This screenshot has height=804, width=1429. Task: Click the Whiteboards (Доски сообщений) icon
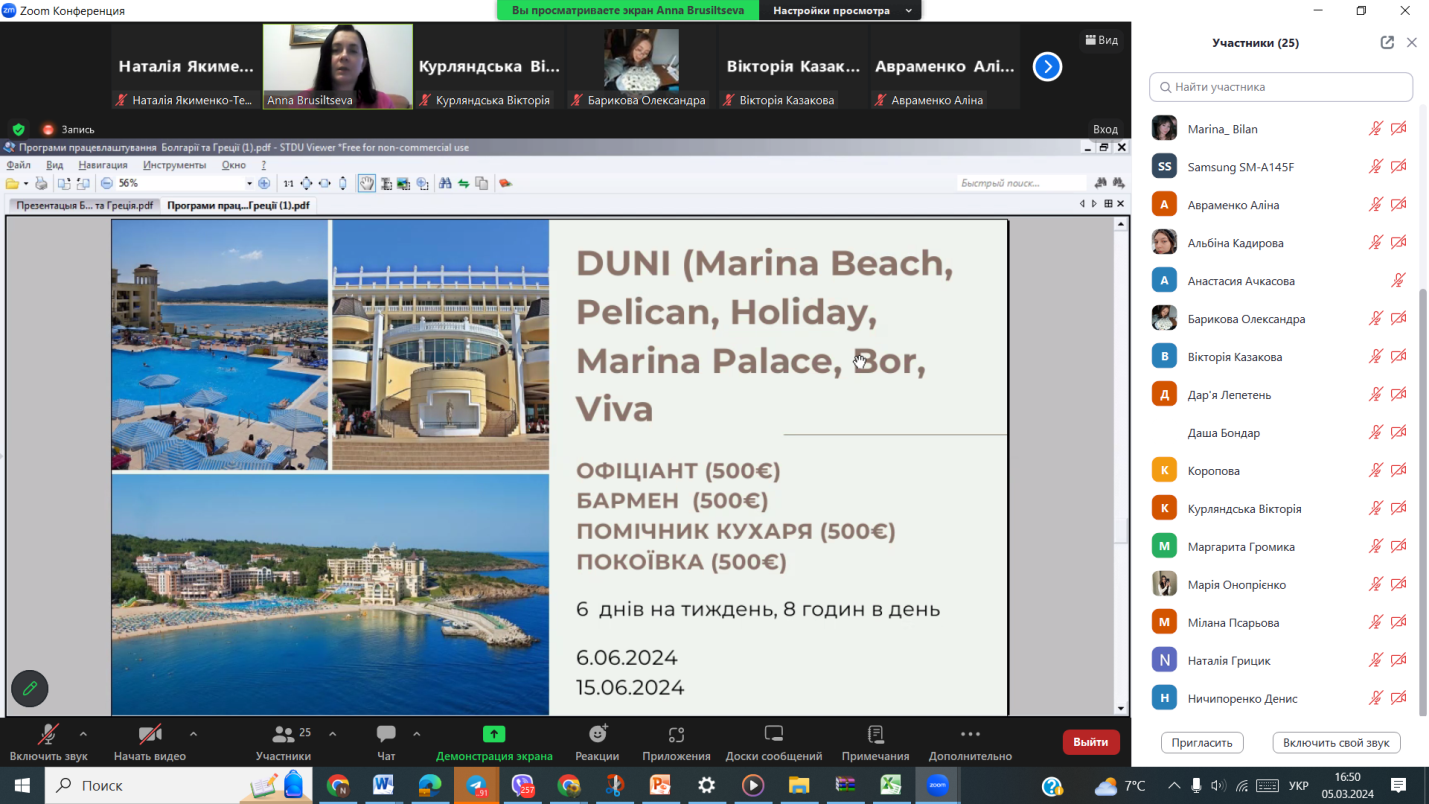click(x=773, y=735)
